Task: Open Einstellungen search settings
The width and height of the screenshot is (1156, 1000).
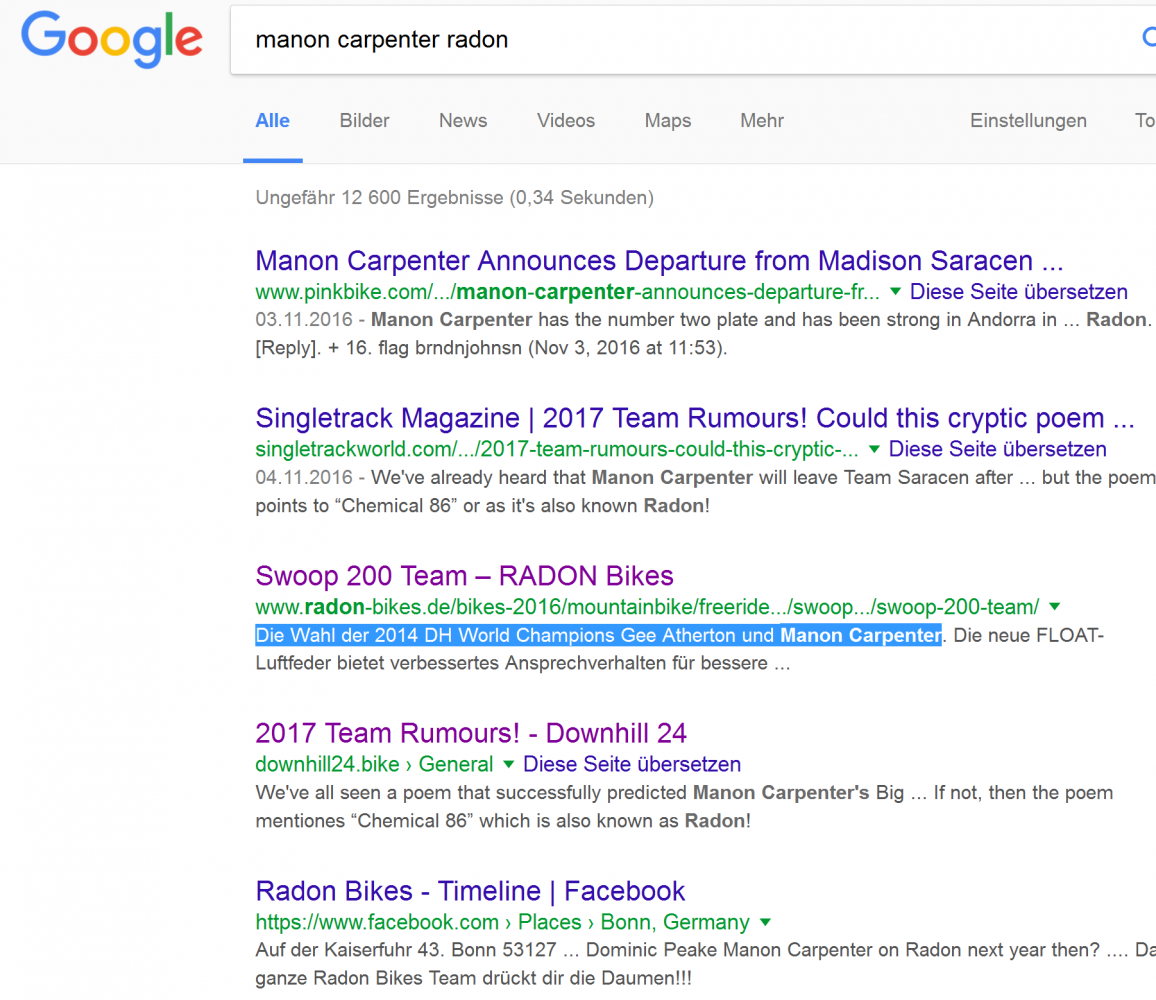Action: coord(1028,121)
